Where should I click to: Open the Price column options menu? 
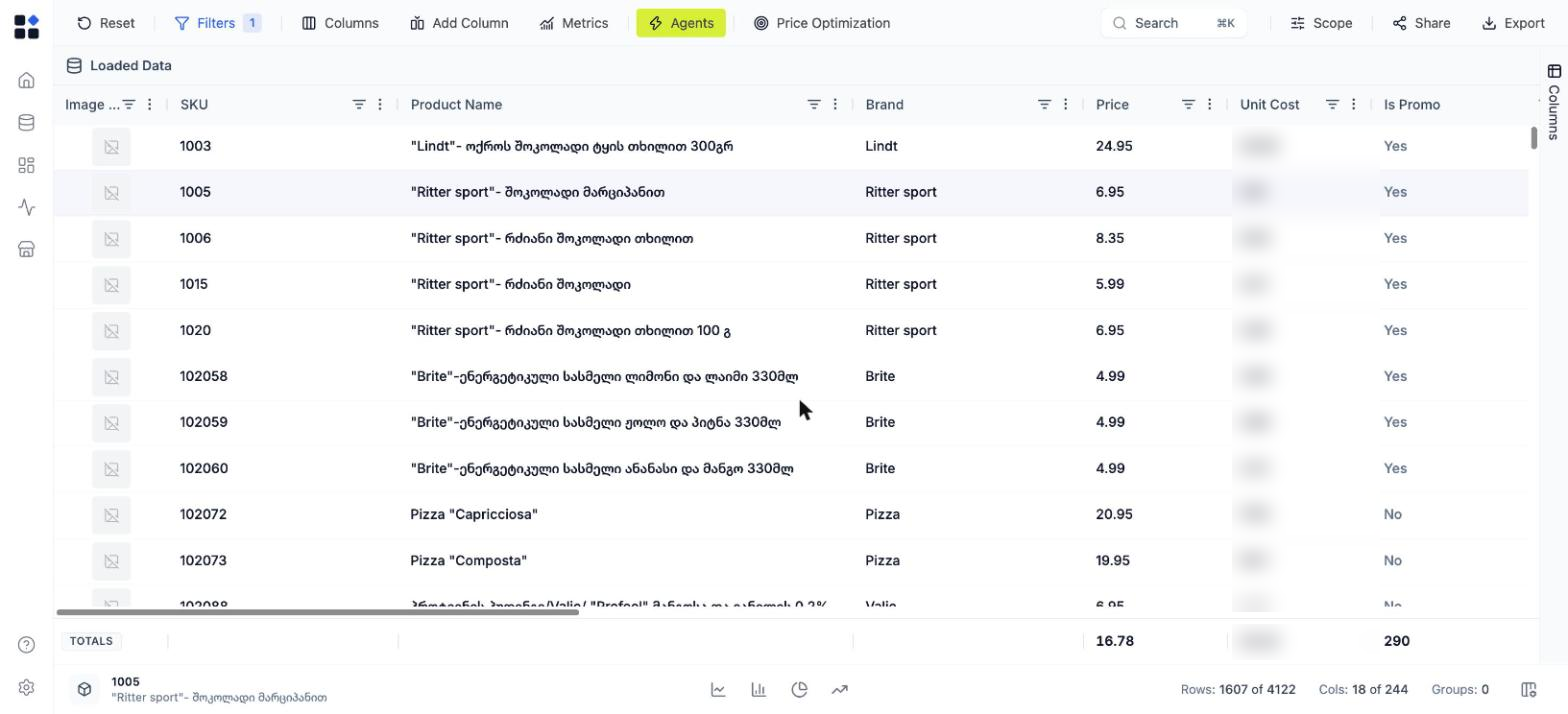[1209, 104]
